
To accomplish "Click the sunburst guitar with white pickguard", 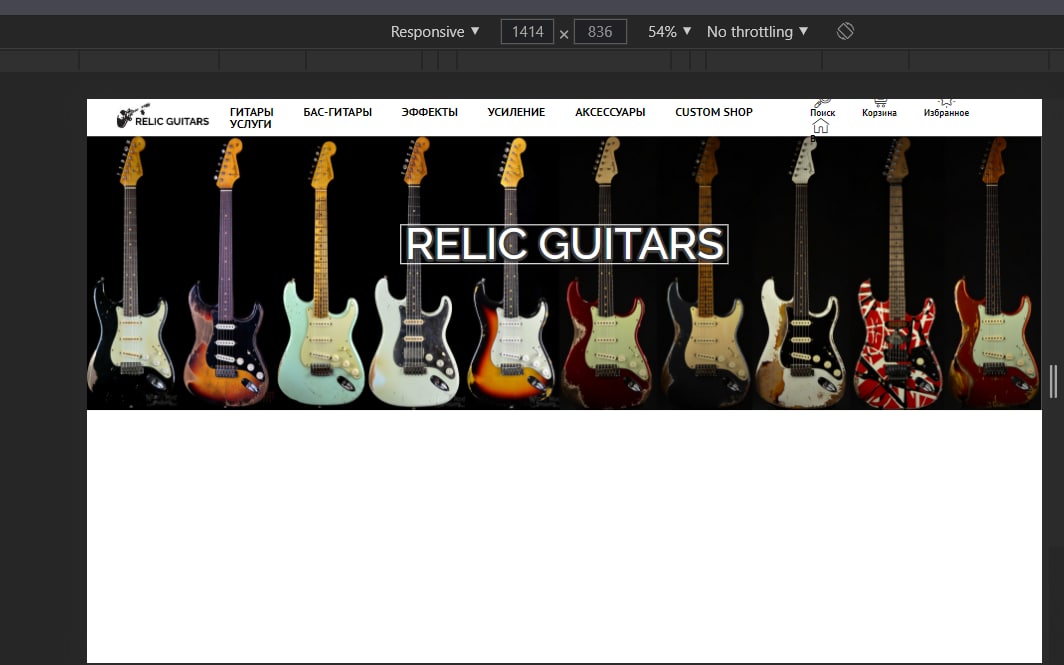I will coord(511,271).
